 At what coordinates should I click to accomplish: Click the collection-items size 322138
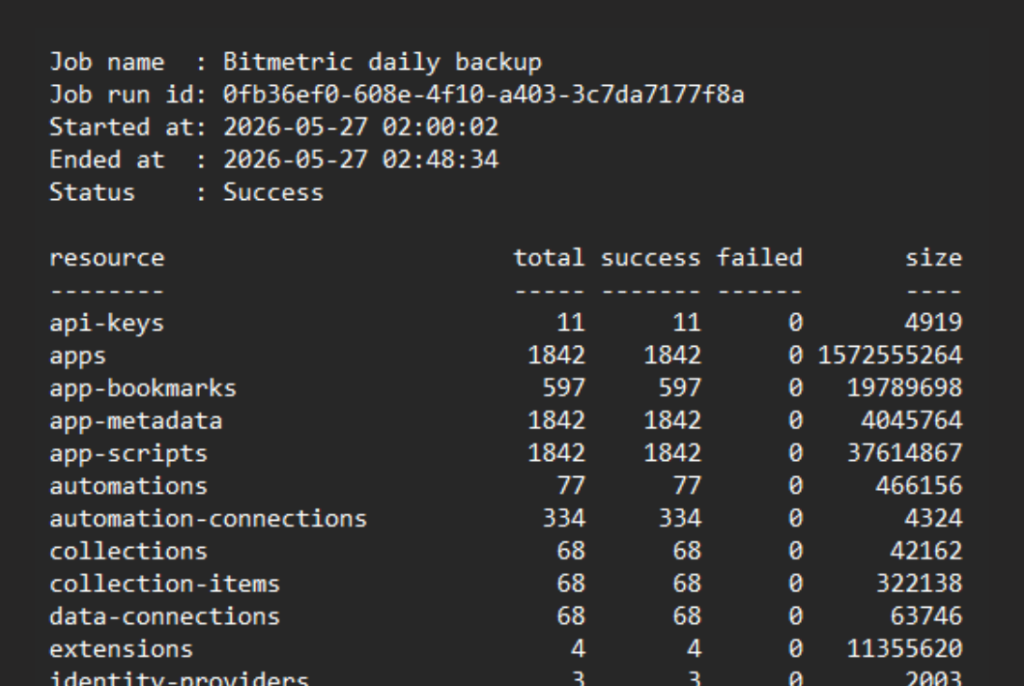[919, 585]
